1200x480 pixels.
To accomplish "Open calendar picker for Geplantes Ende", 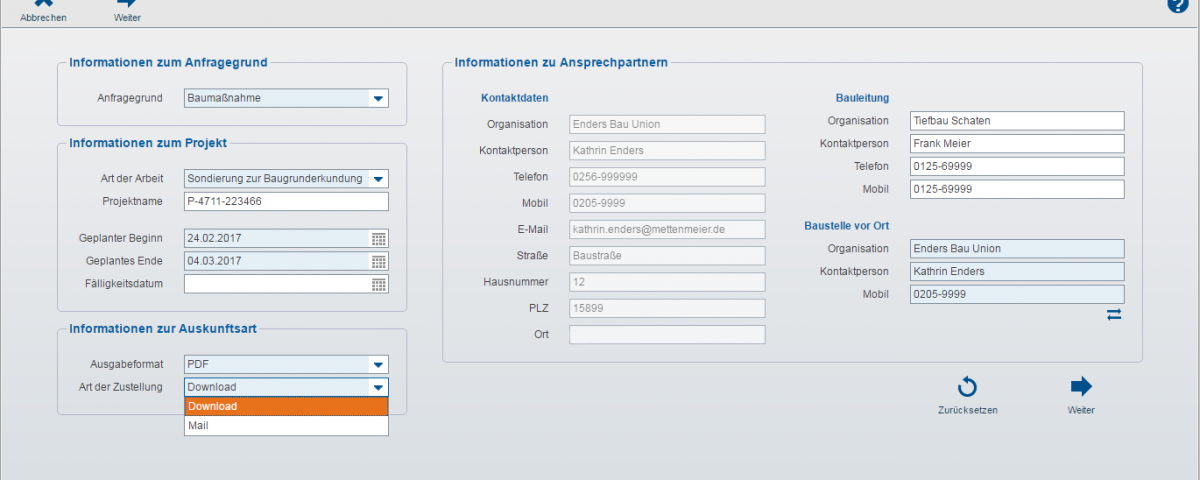I will 379,261.
